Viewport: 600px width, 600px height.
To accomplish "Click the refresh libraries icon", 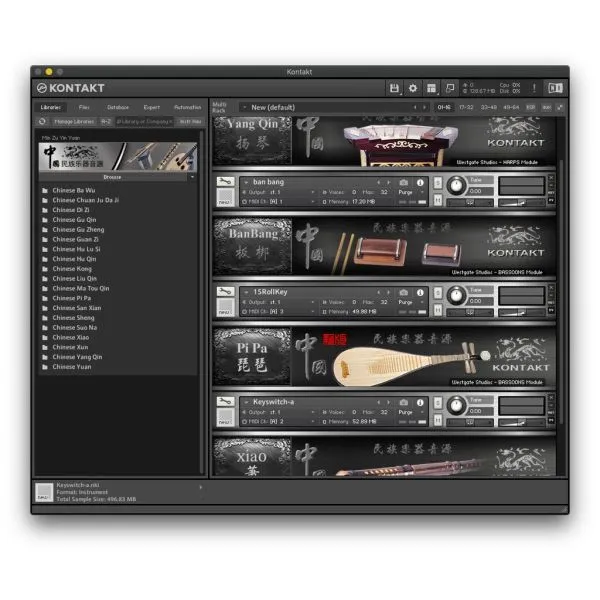I will [43, 121].
